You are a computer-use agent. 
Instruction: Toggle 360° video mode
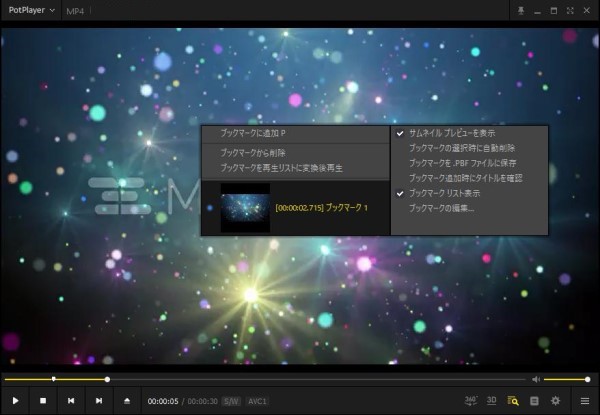point(471,400)
